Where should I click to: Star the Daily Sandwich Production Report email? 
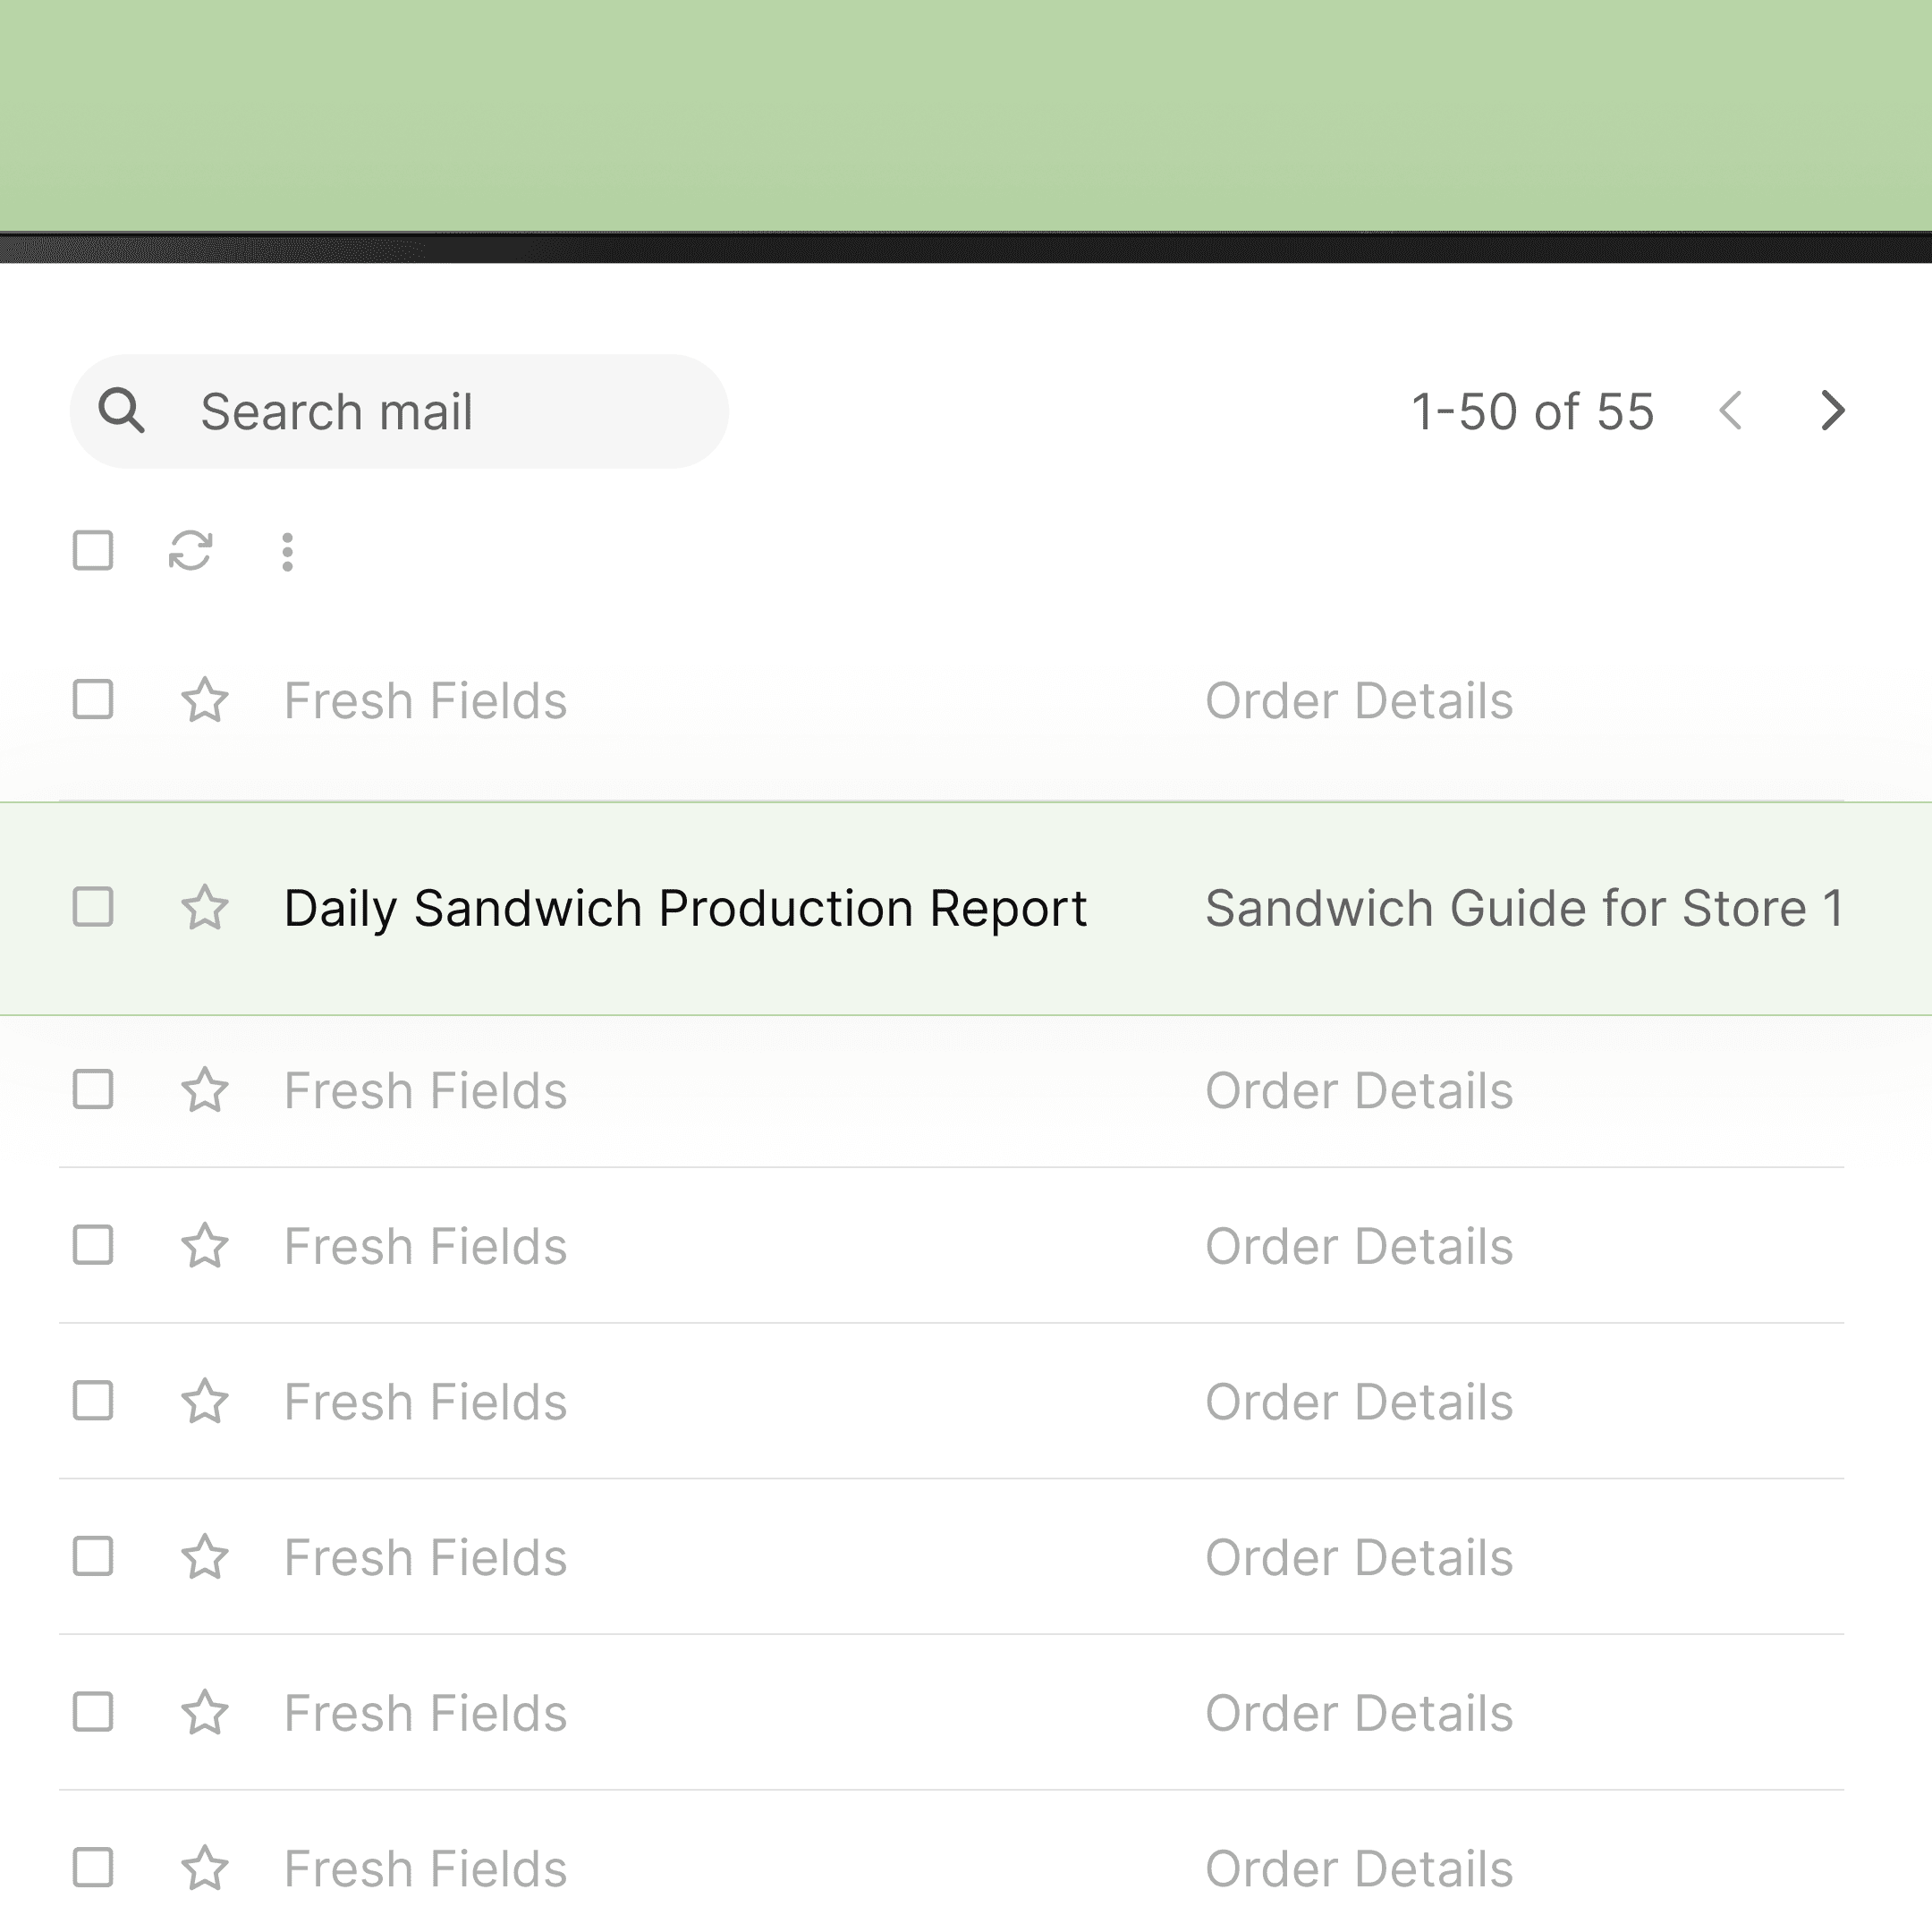[x=205, y=908]
